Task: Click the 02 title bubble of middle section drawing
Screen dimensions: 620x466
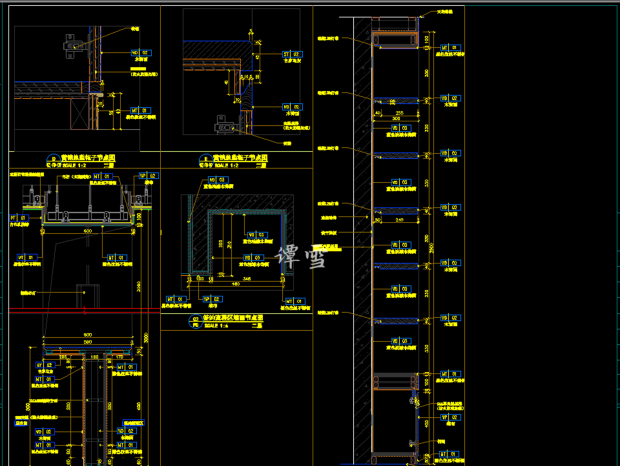Action: (196, 320)
